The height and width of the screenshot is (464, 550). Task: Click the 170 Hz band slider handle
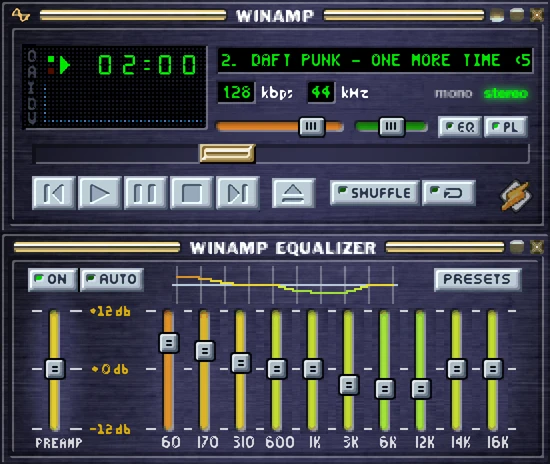[205, 350]
